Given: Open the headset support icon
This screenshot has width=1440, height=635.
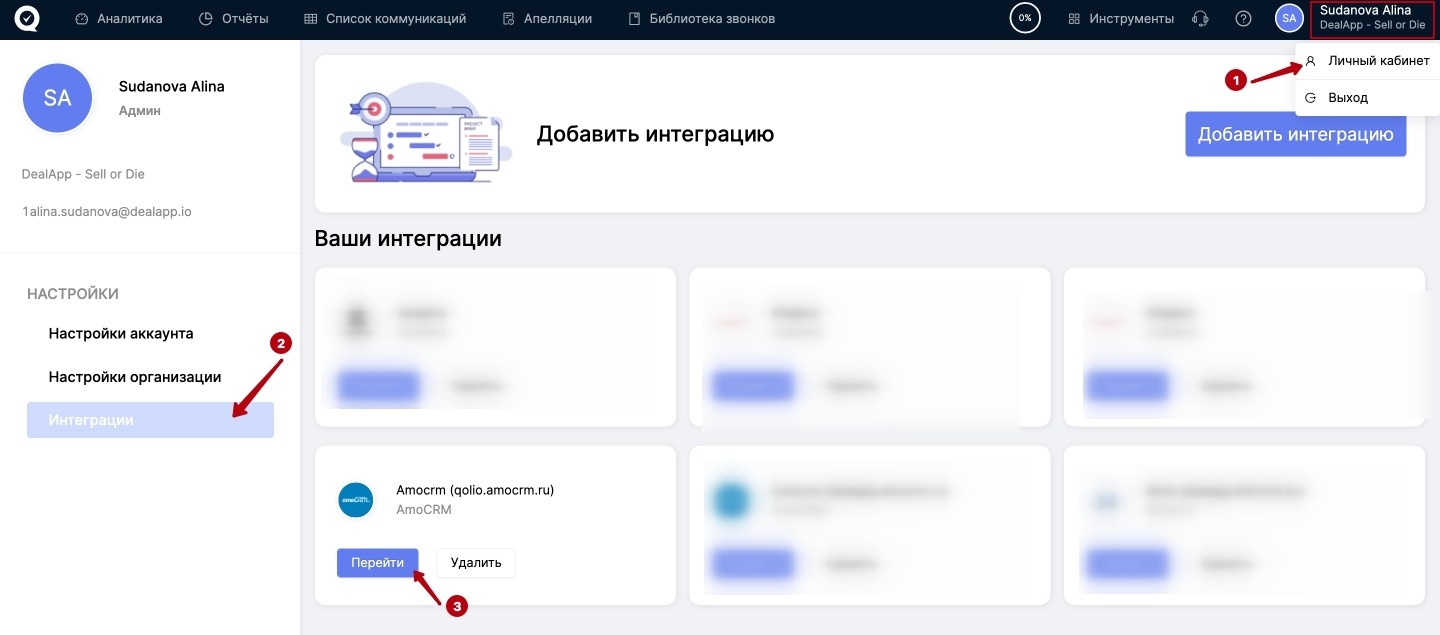Looking at the screenshot, I should [x=1201, y=19].
